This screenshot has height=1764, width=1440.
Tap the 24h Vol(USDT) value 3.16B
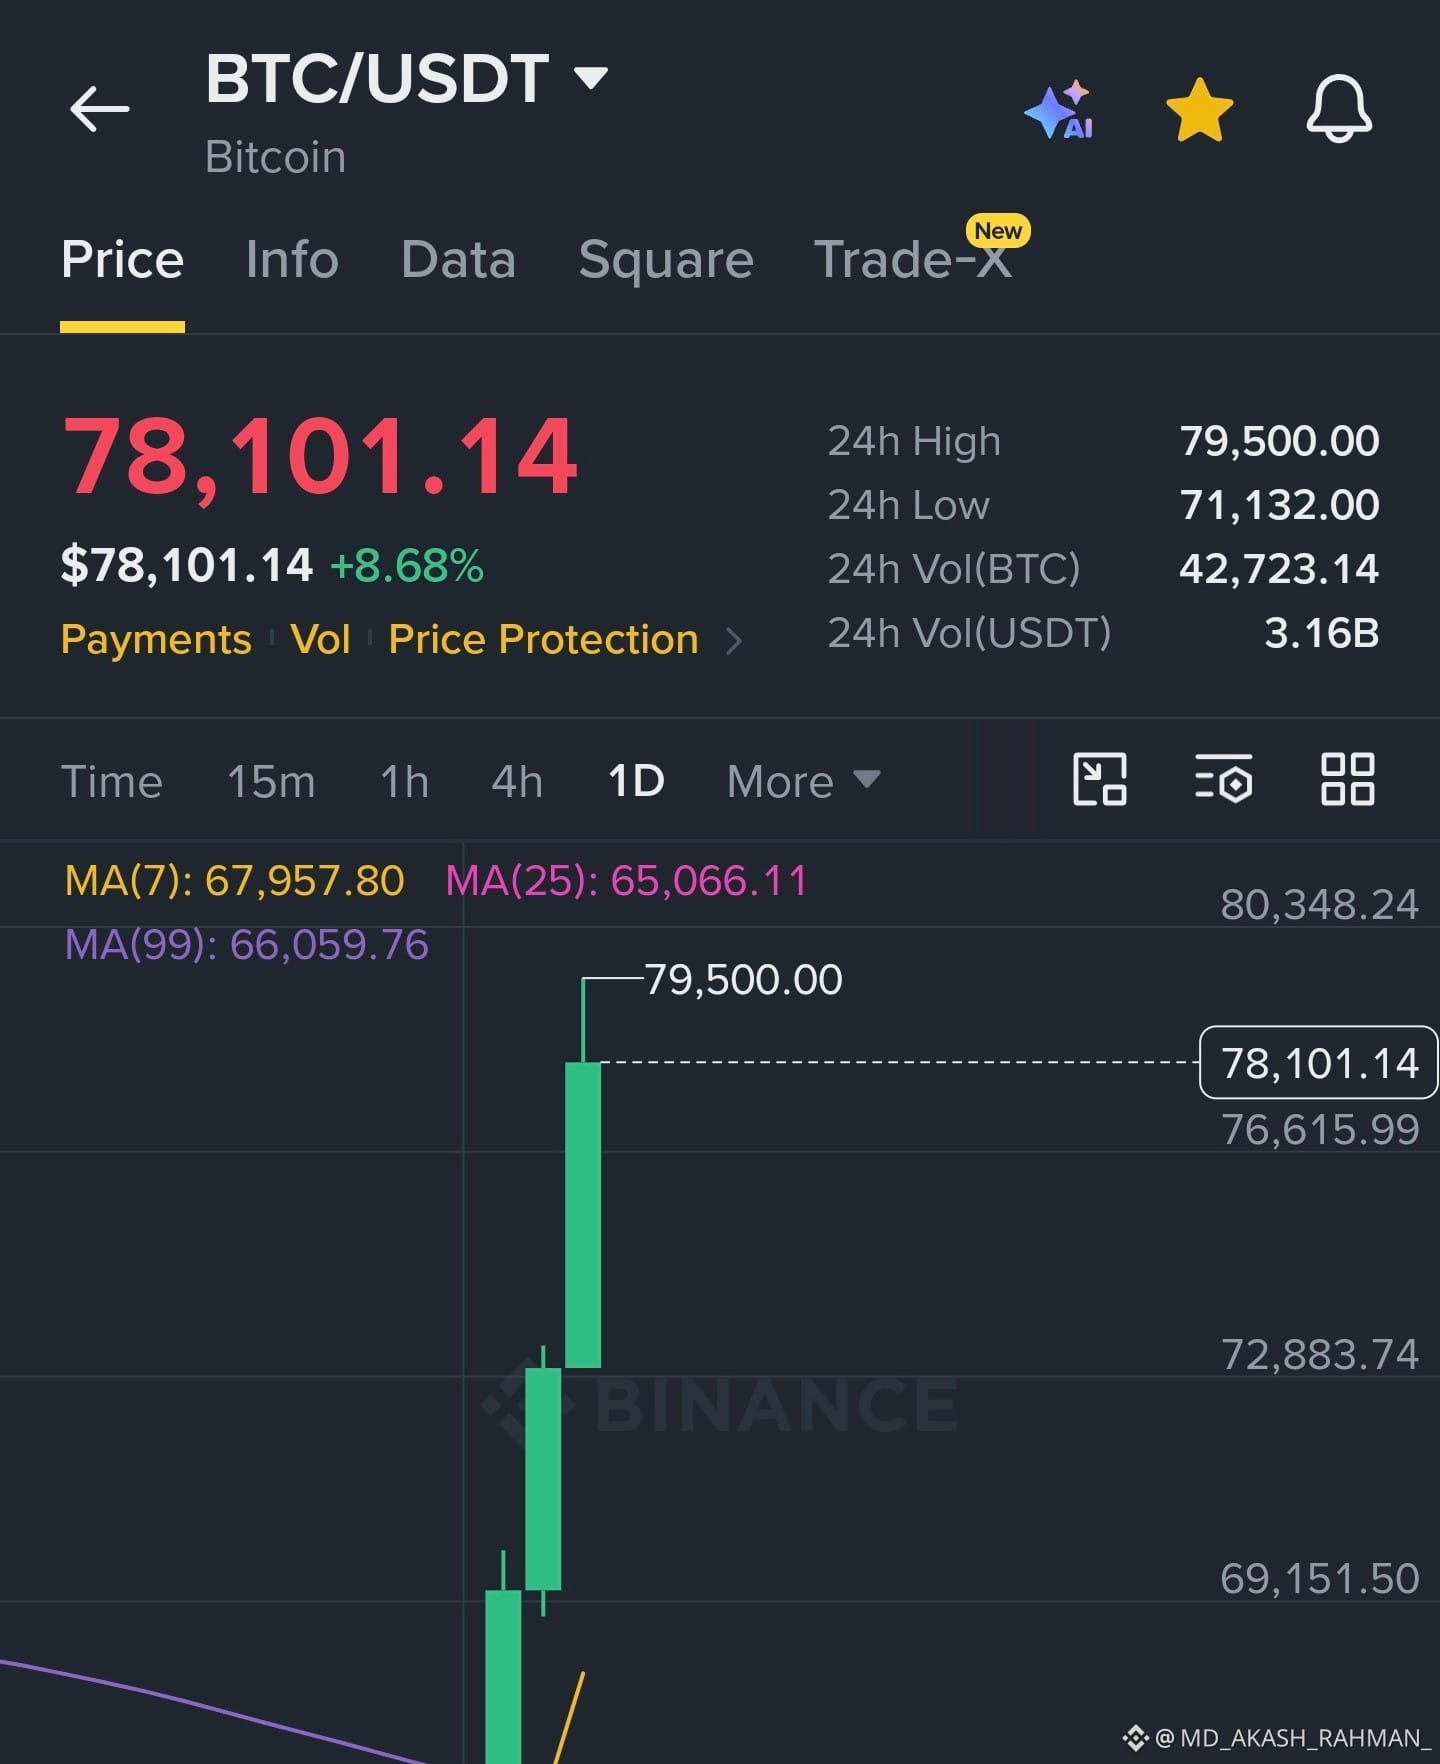(x=1322, y=633)
